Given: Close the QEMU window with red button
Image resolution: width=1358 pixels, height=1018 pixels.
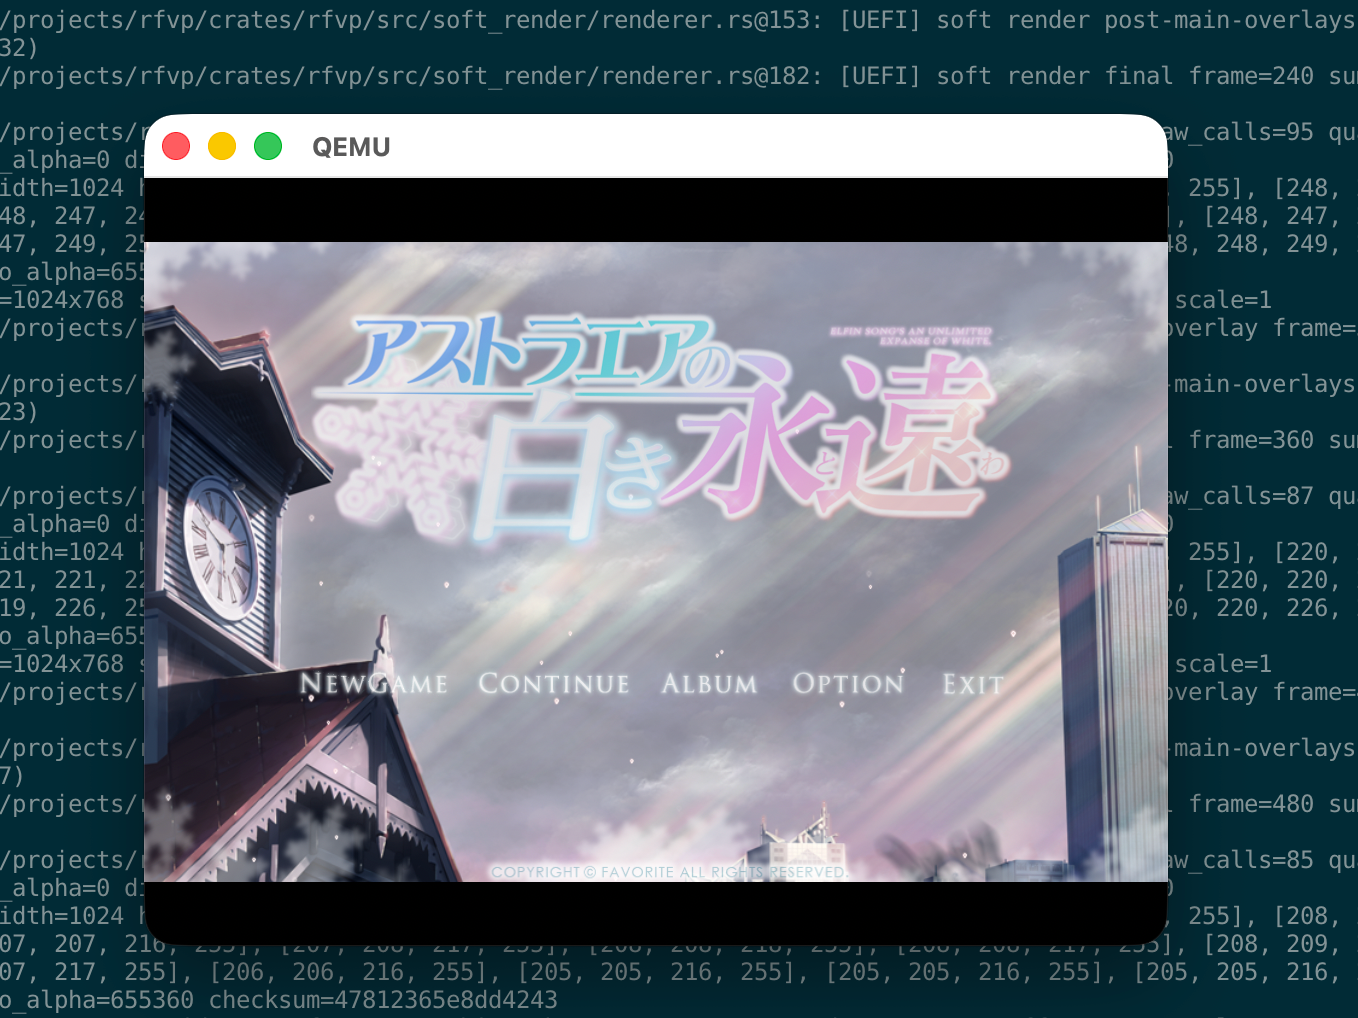Looking at the screenshot, I should pos(176,146).
